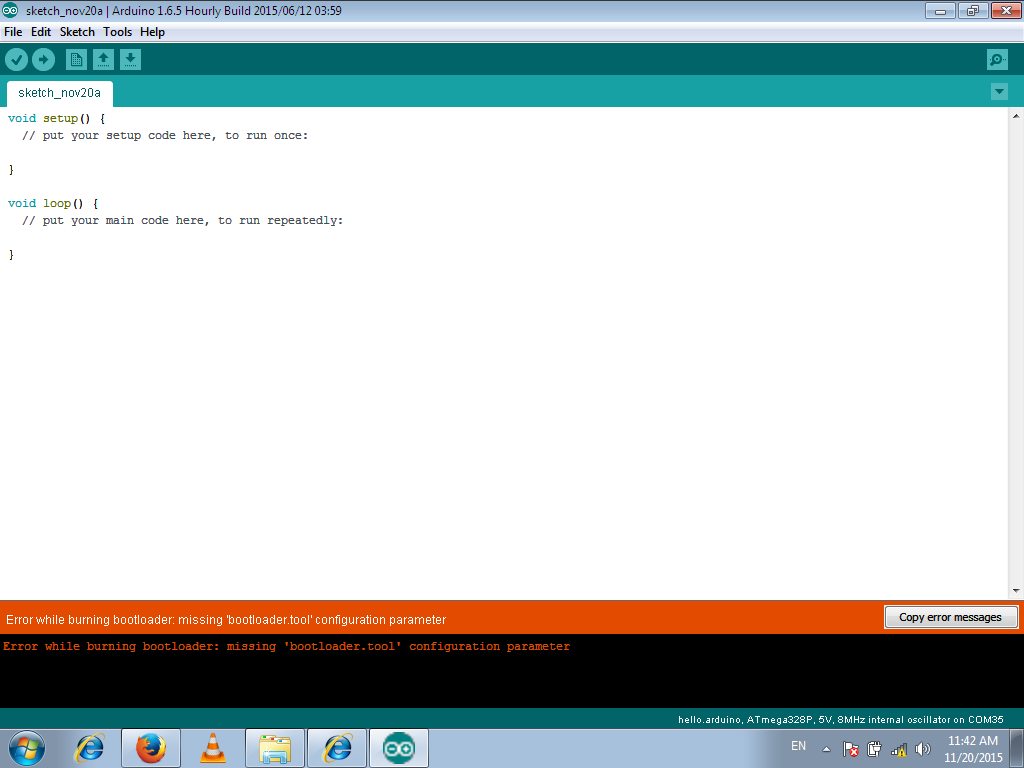Click the 'put your main code here' comment
1024x768 pixels.
183,220
